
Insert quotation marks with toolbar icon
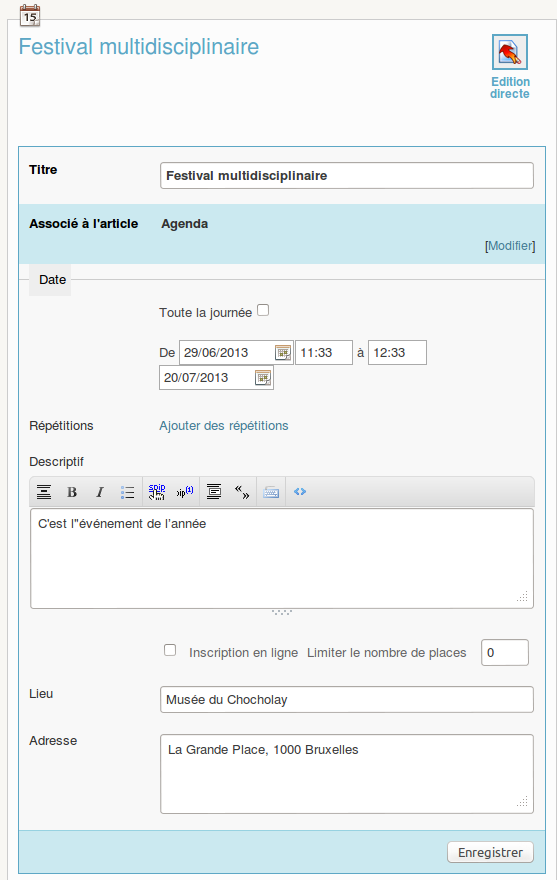(x=242, y=492)
